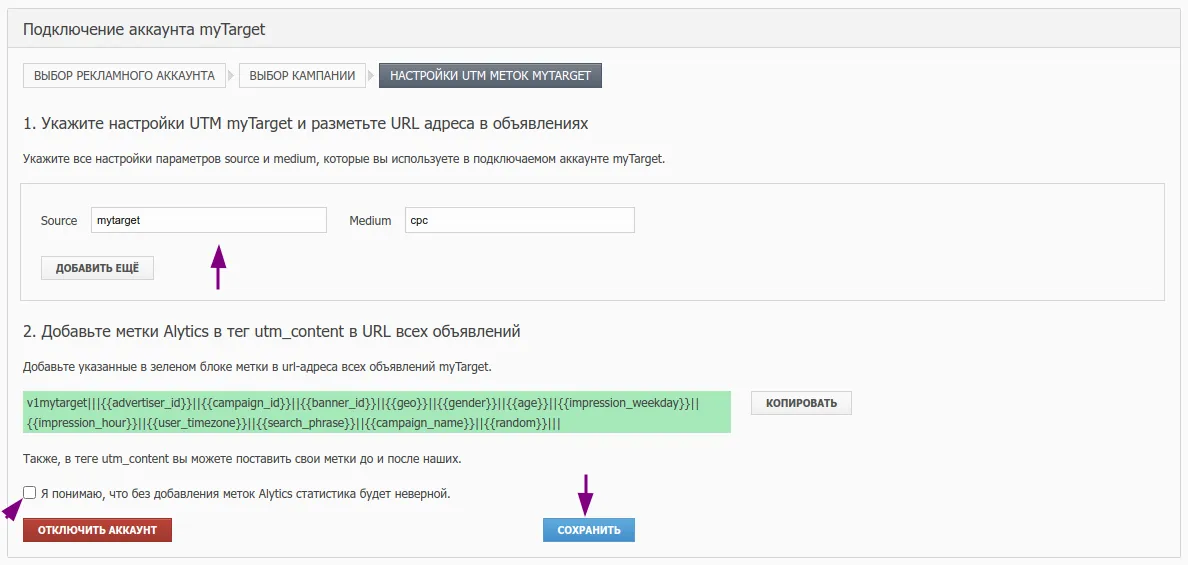Screen dimensions: 1188x565
Task: Click the 'Source' field label
Action: click(x=59, y=220)
